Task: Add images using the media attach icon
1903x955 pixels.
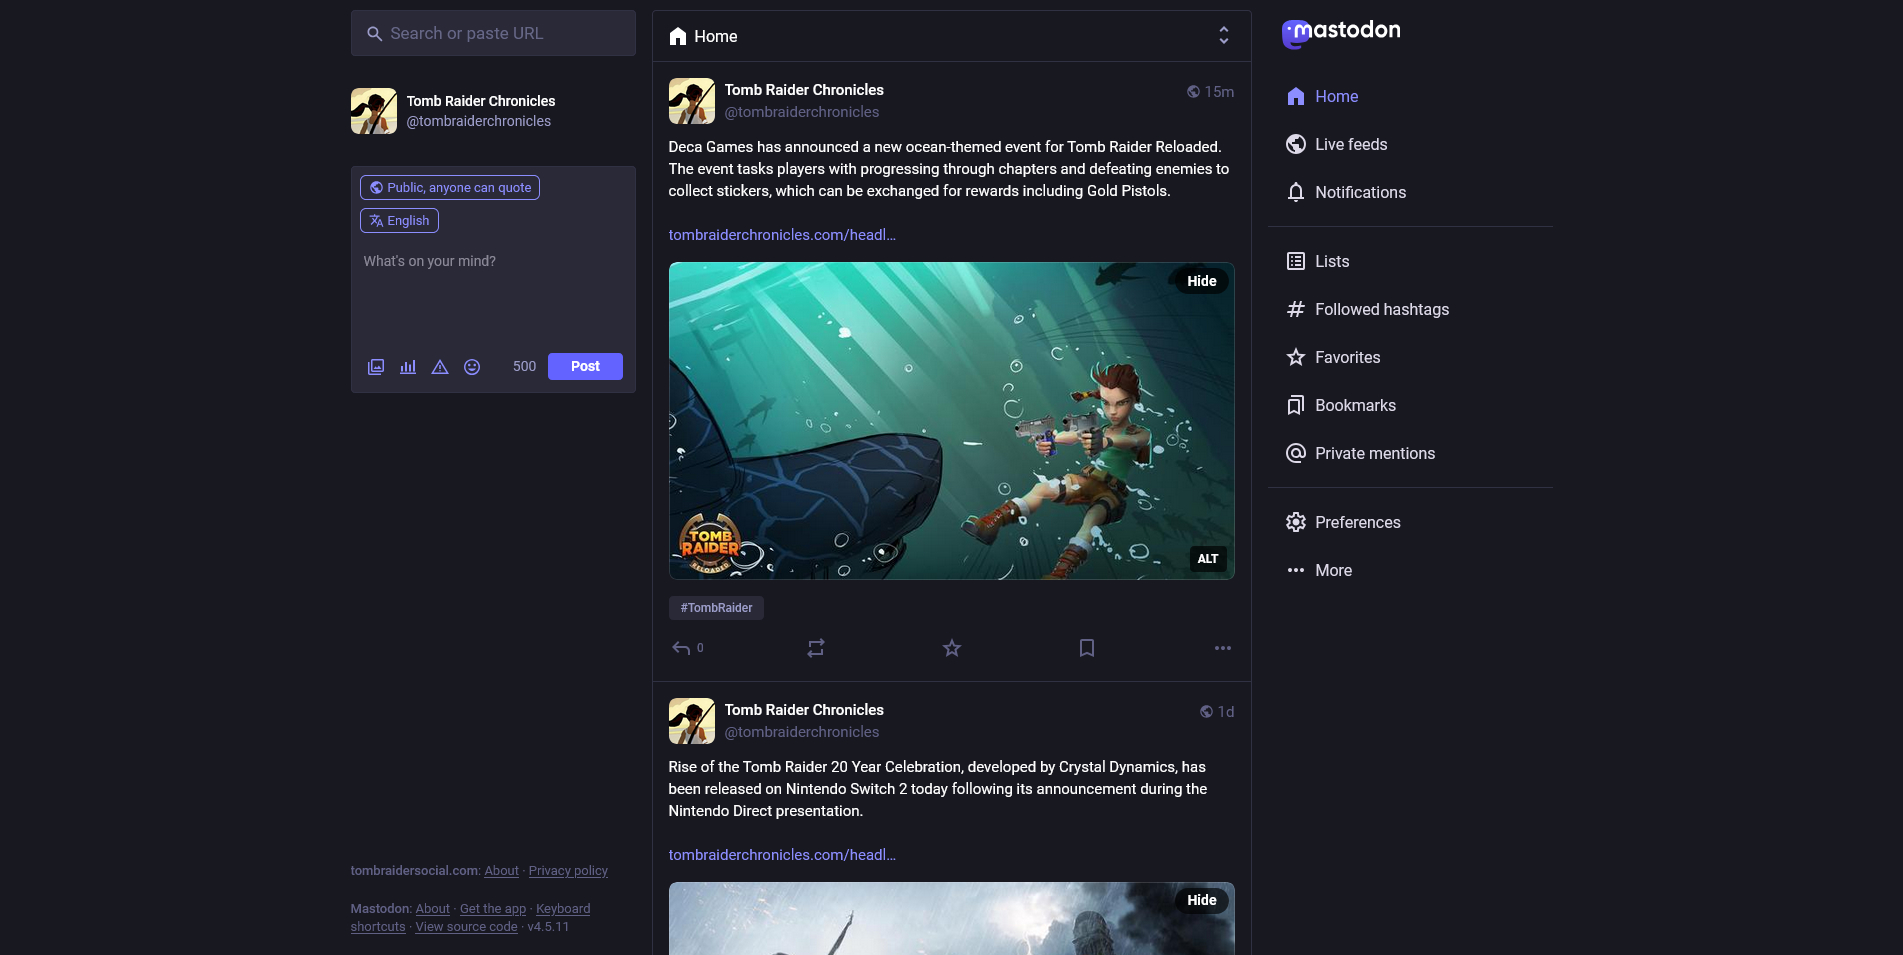Action: 376,367
